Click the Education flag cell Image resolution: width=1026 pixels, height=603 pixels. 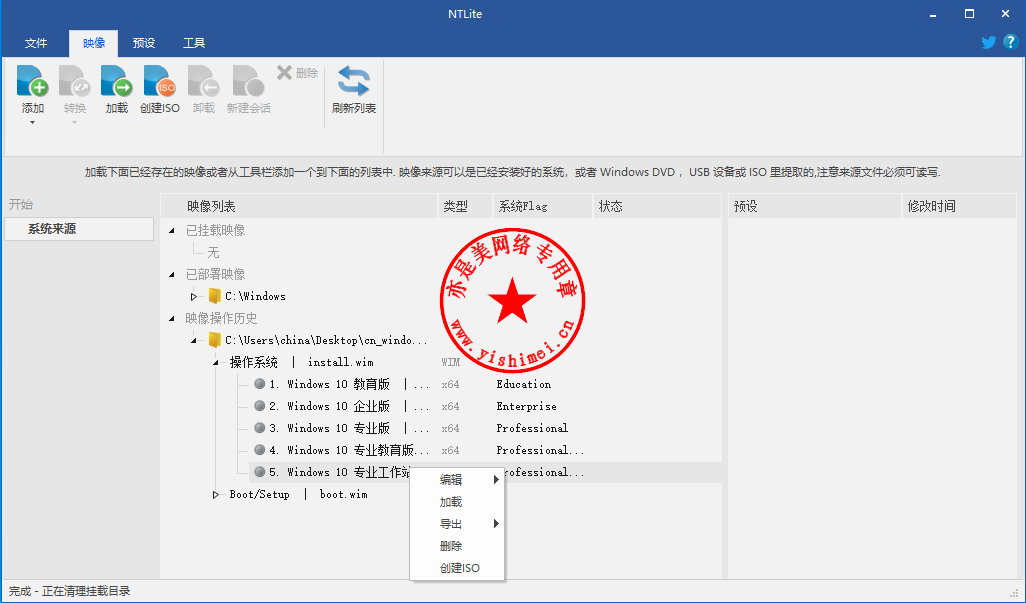point(523,384)
